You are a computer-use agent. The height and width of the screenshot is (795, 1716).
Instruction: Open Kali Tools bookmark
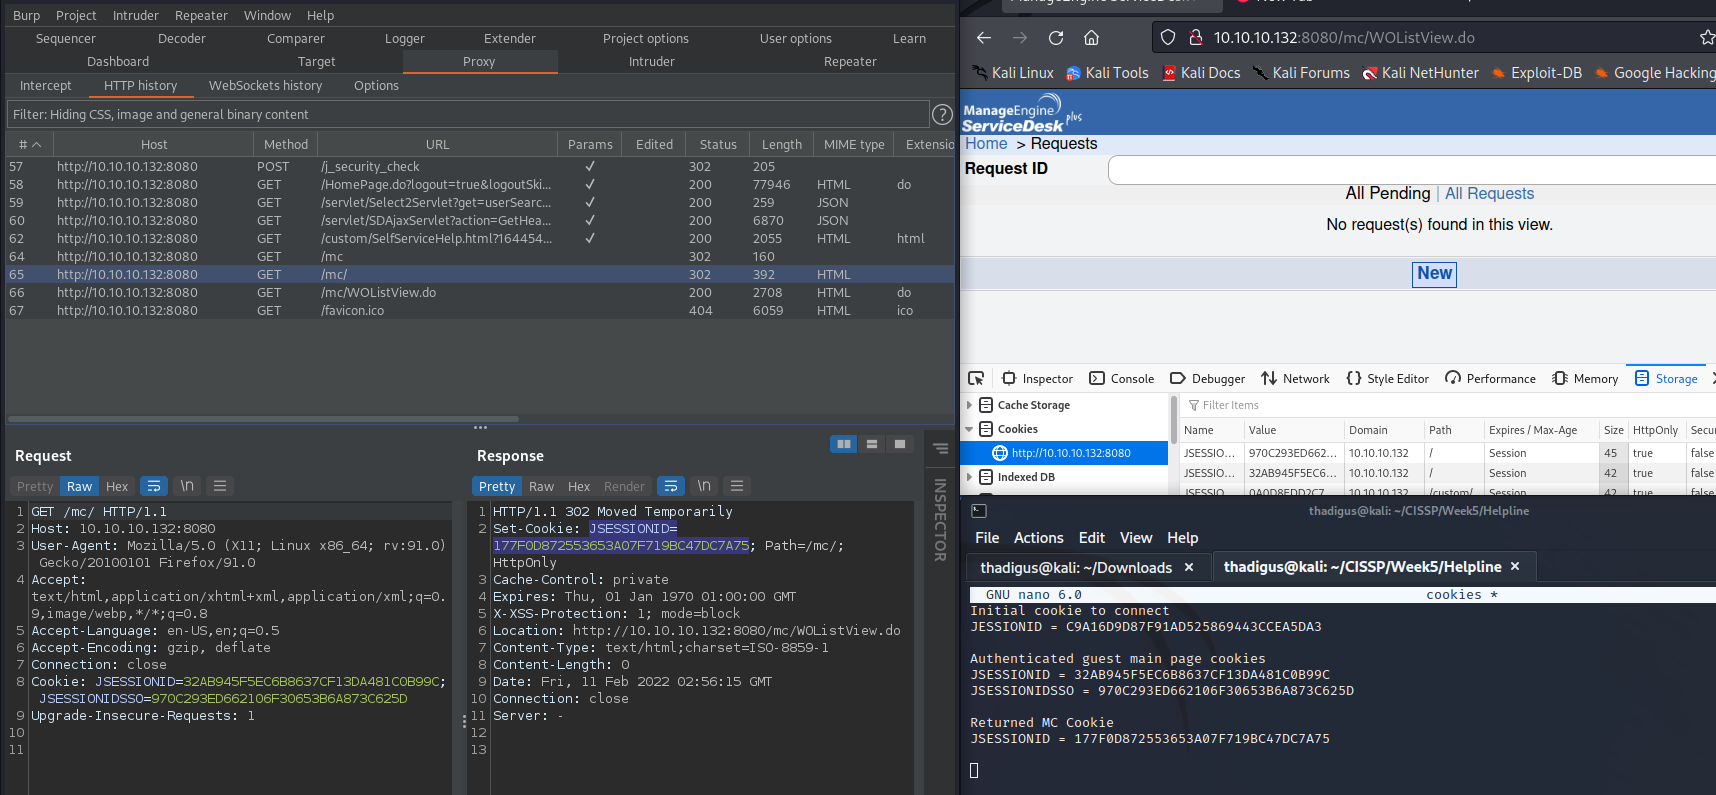1107,73
